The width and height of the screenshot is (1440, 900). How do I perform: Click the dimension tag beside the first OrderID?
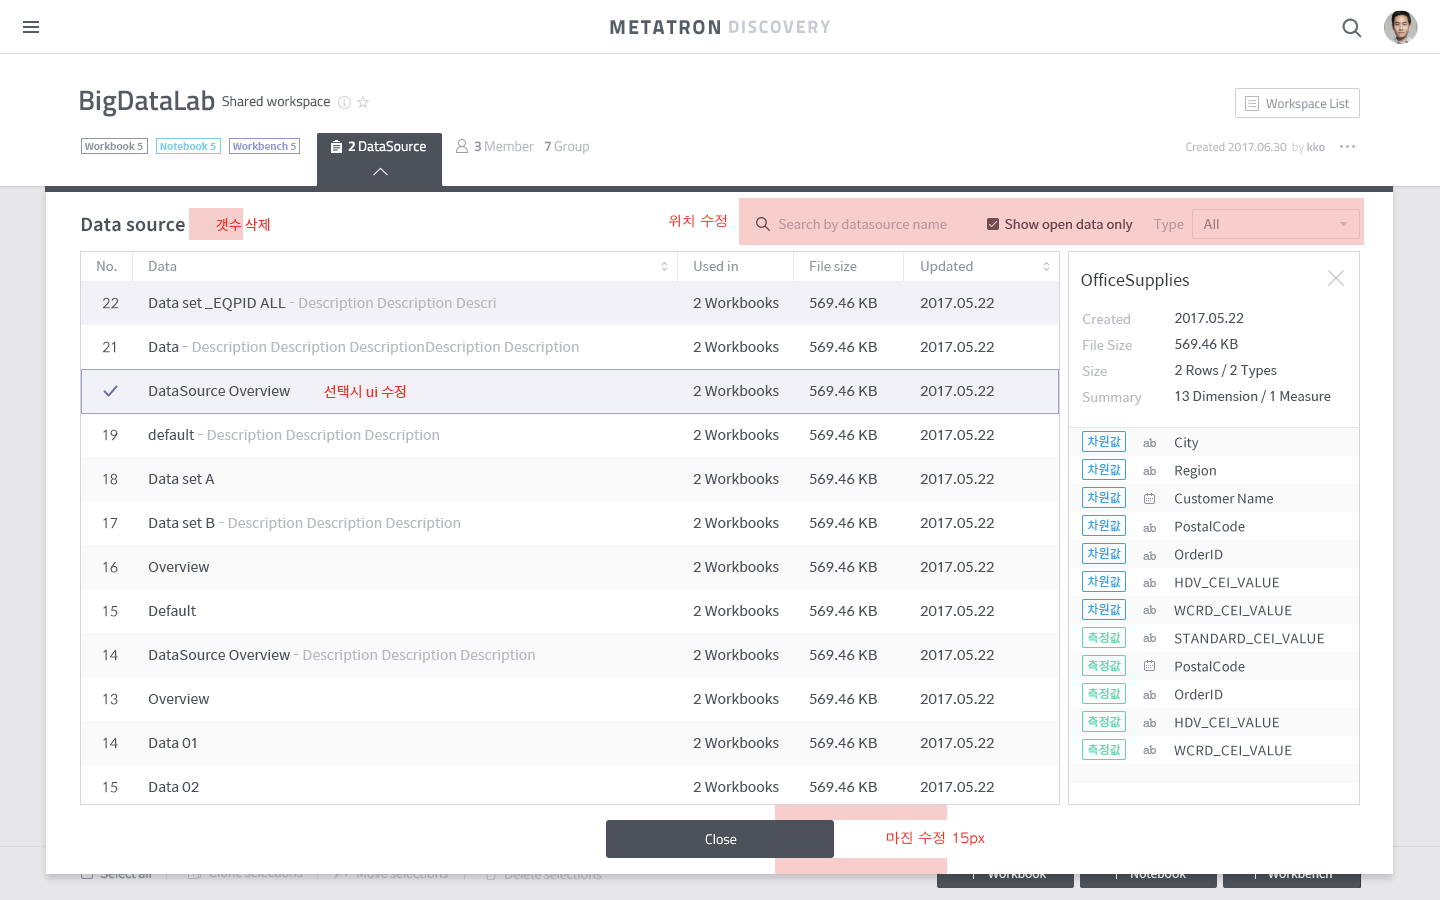click(1104, 554)
